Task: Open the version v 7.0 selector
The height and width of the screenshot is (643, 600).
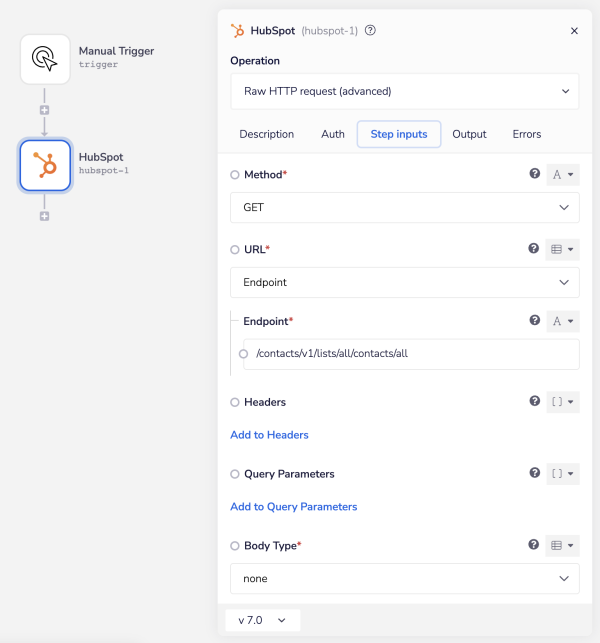Action: click(x=262, y=620)
